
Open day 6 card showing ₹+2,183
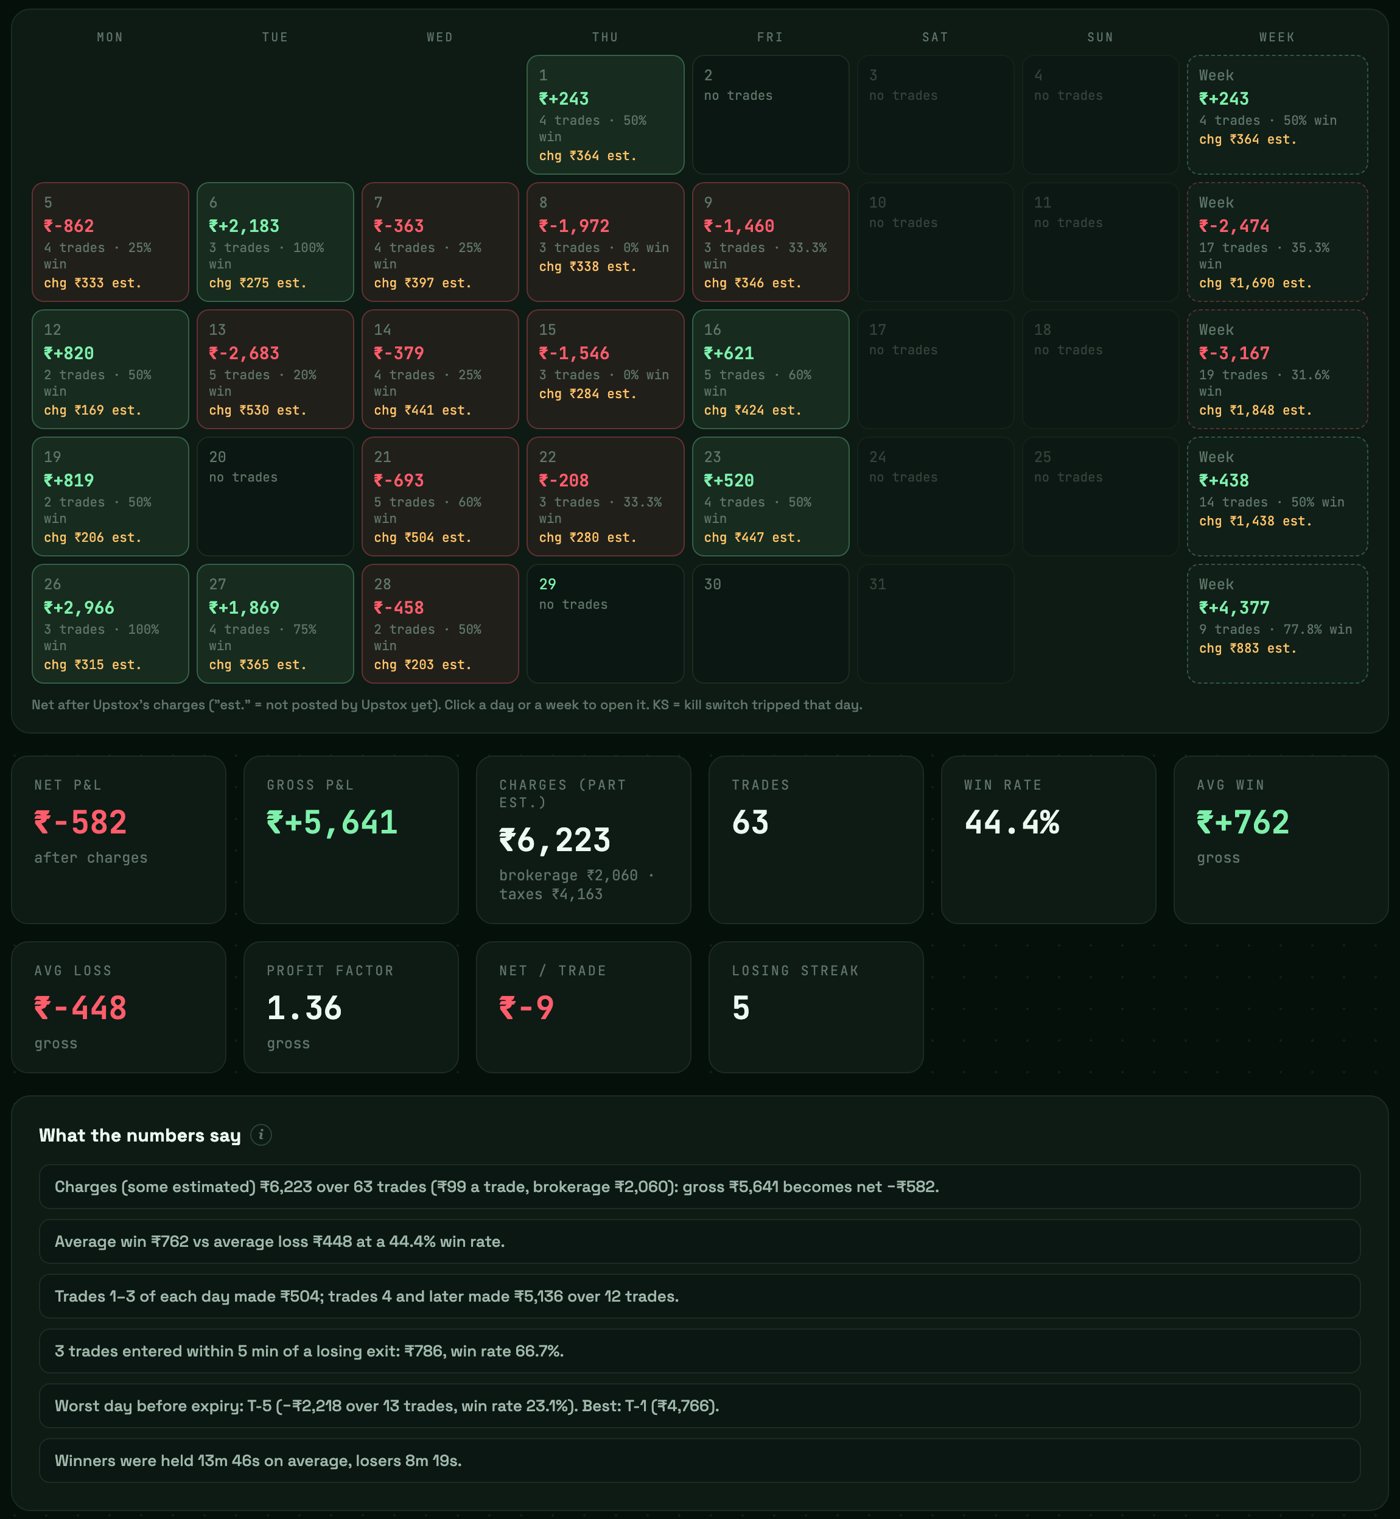coord(275,242)
